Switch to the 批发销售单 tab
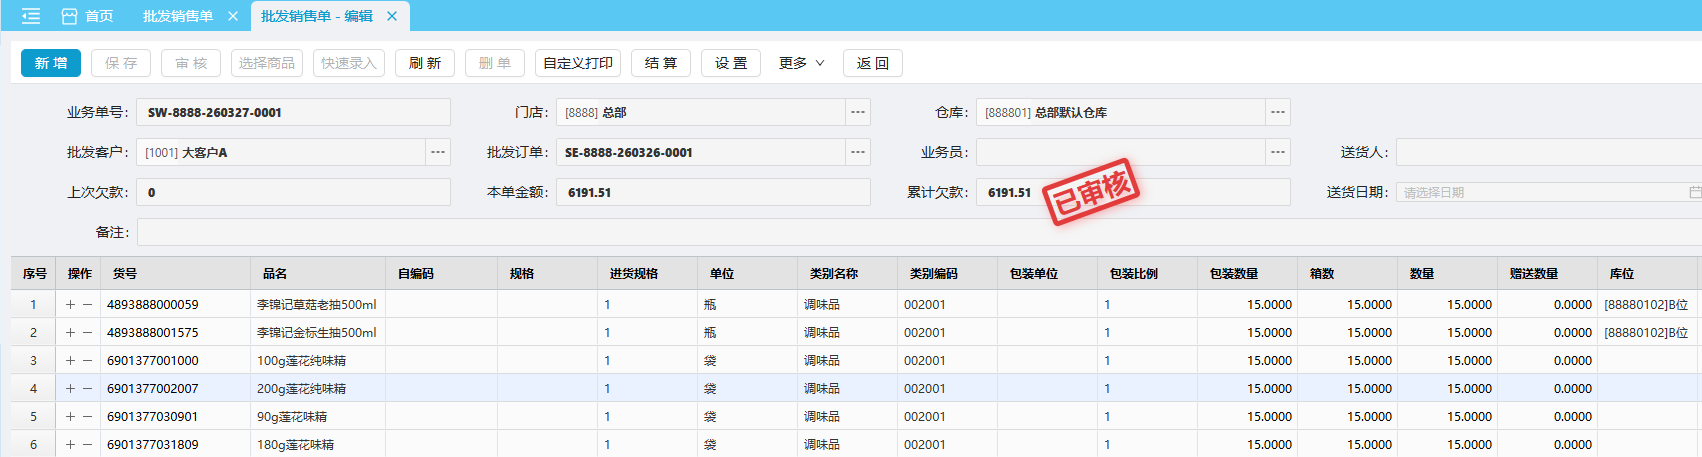 (178, 16)
